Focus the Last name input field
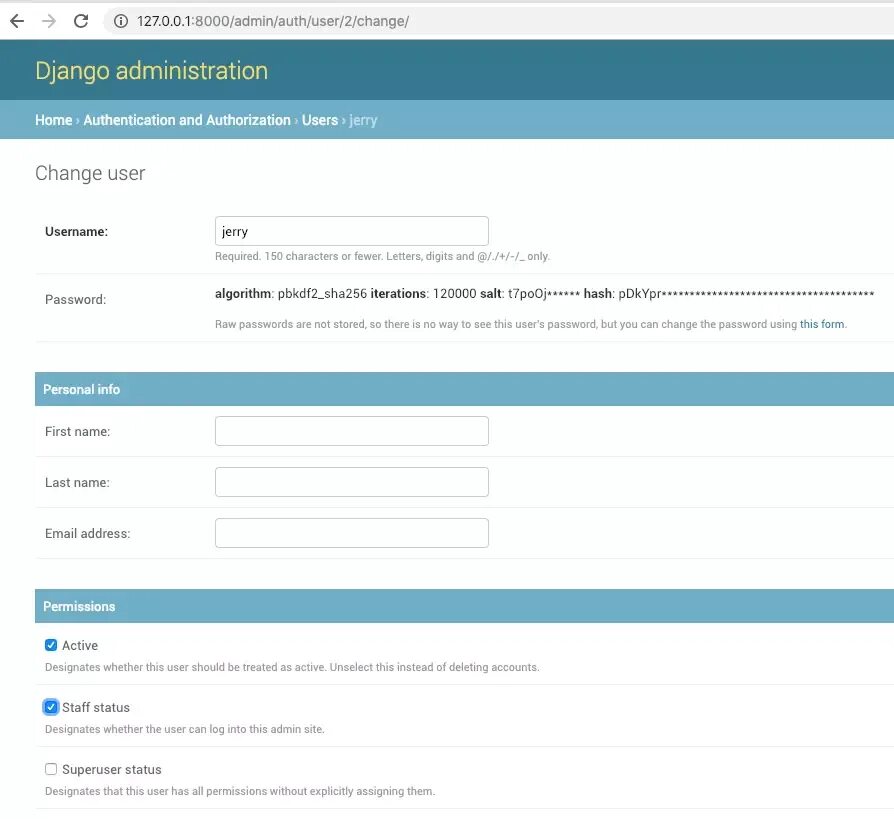 click(x=352, y=482)
